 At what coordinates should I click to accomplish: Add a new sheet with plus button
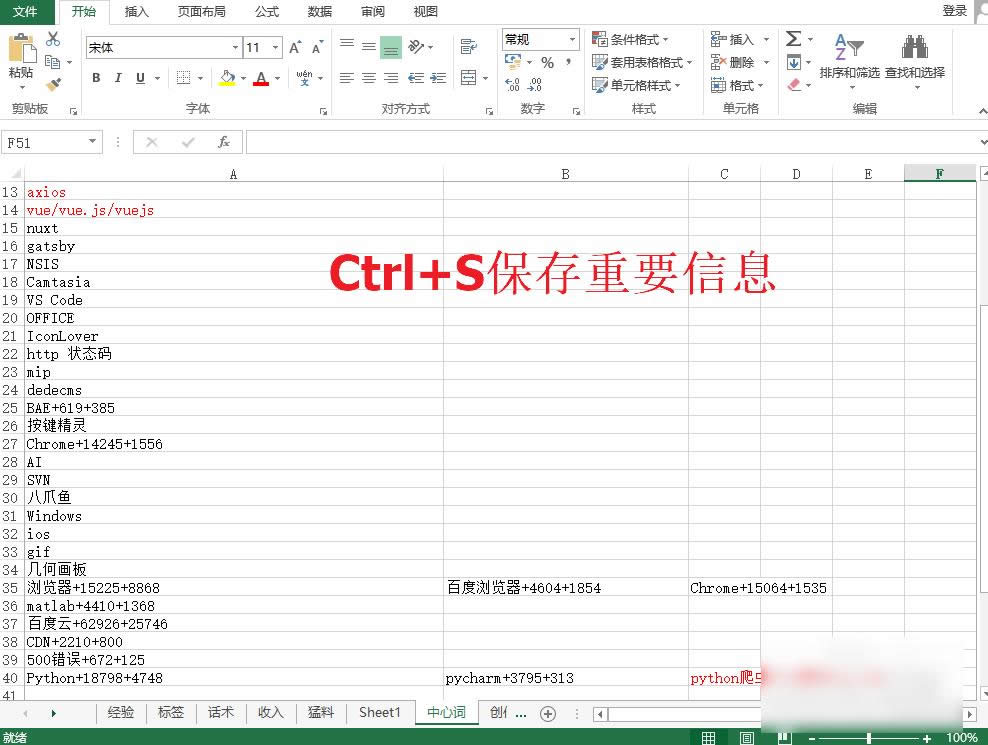(x=547, y=713)
